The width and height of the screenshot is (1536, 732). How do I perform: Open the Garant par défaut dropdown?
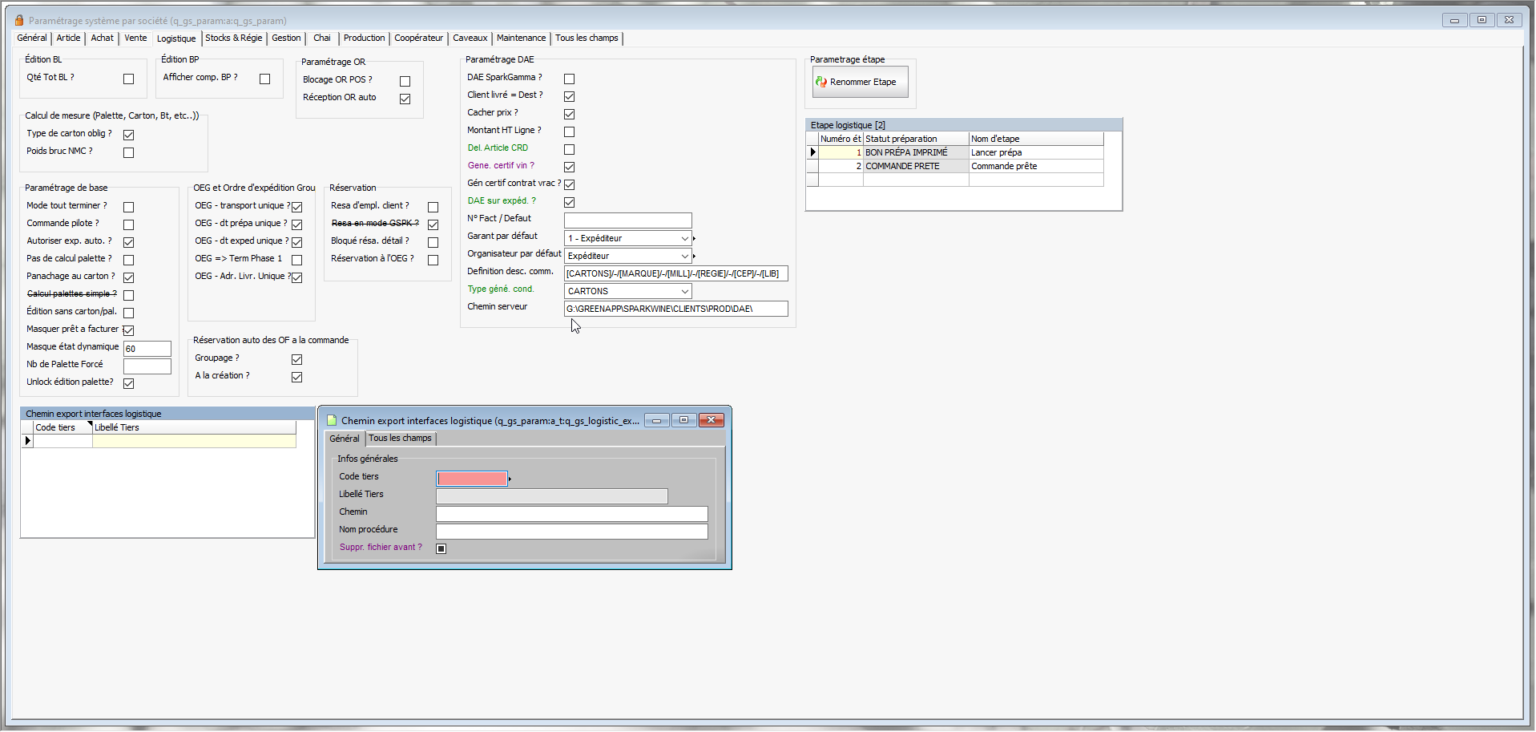pyautogui.click(x=684, y=239)
